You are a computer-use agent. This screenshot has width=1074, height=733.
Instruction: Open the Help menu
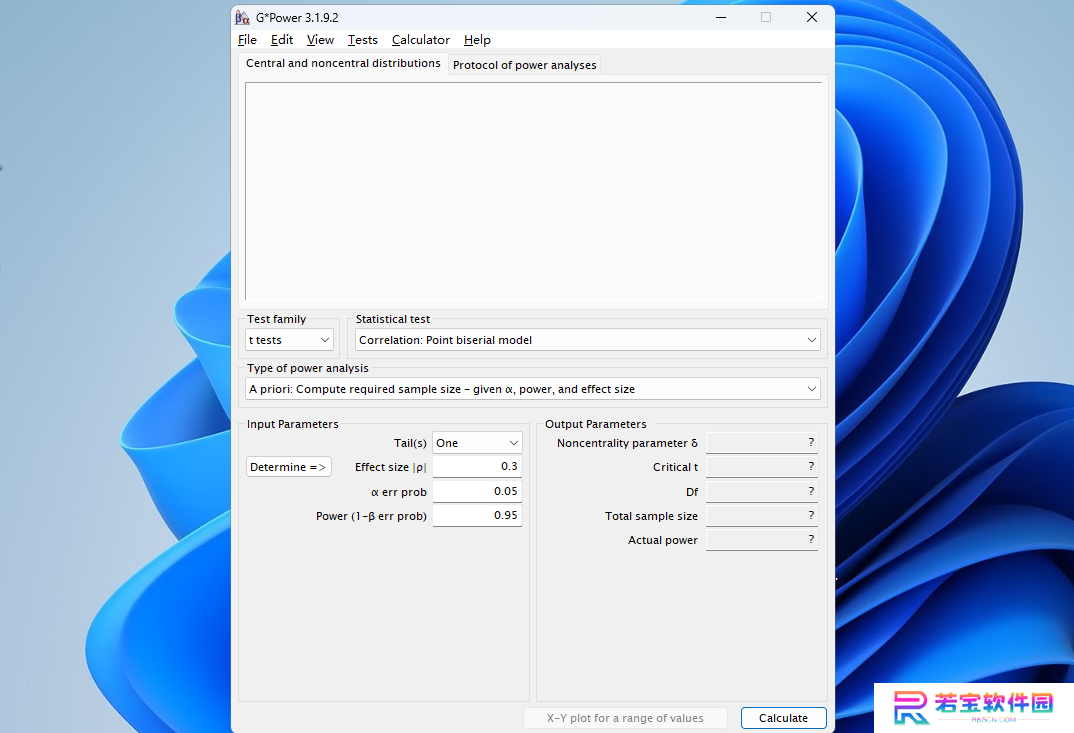477,40
